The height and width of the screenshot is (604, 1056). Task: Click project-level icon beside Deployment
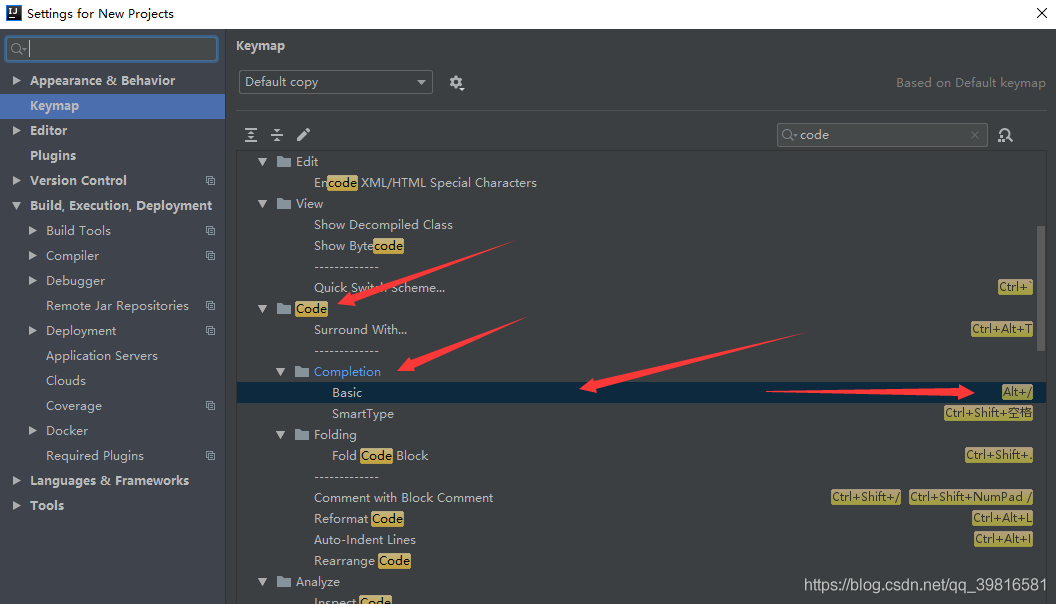pos(210,331)
